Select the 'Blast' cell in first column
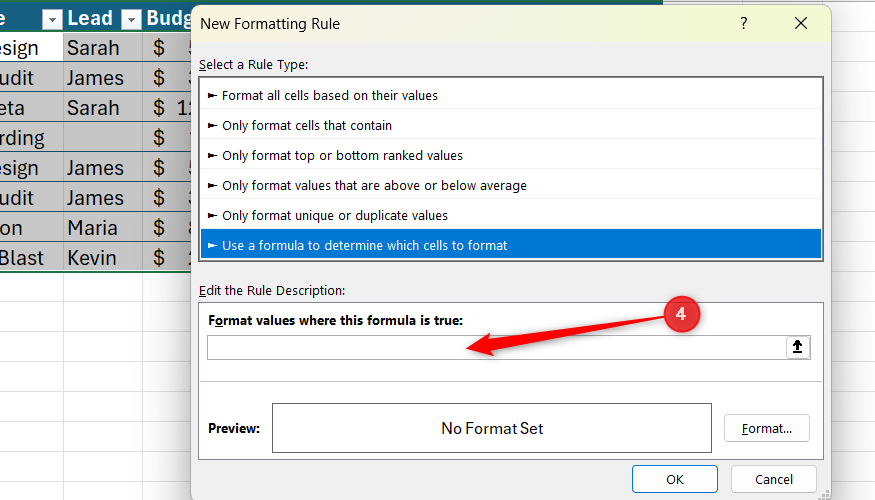The width and height of the screenshot is (875, 500). click(31, 258)
